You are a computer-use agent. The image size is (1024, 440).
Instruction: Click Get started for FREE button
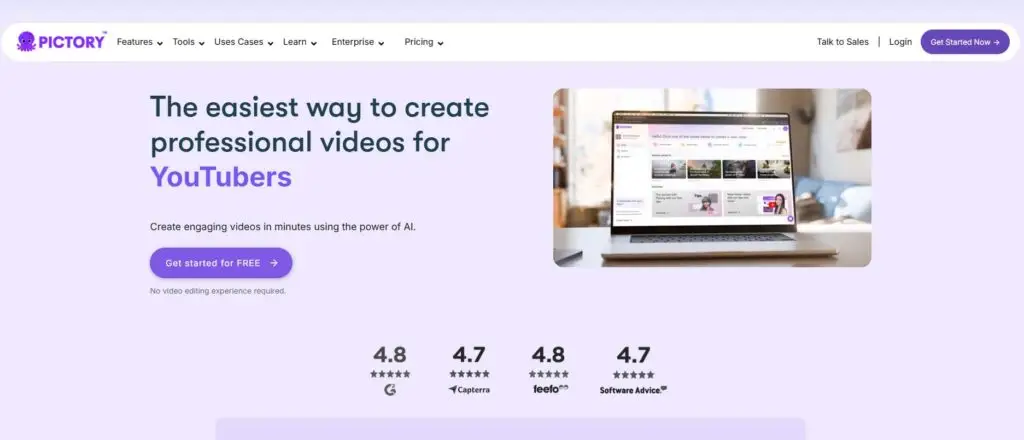pos(220,263)
